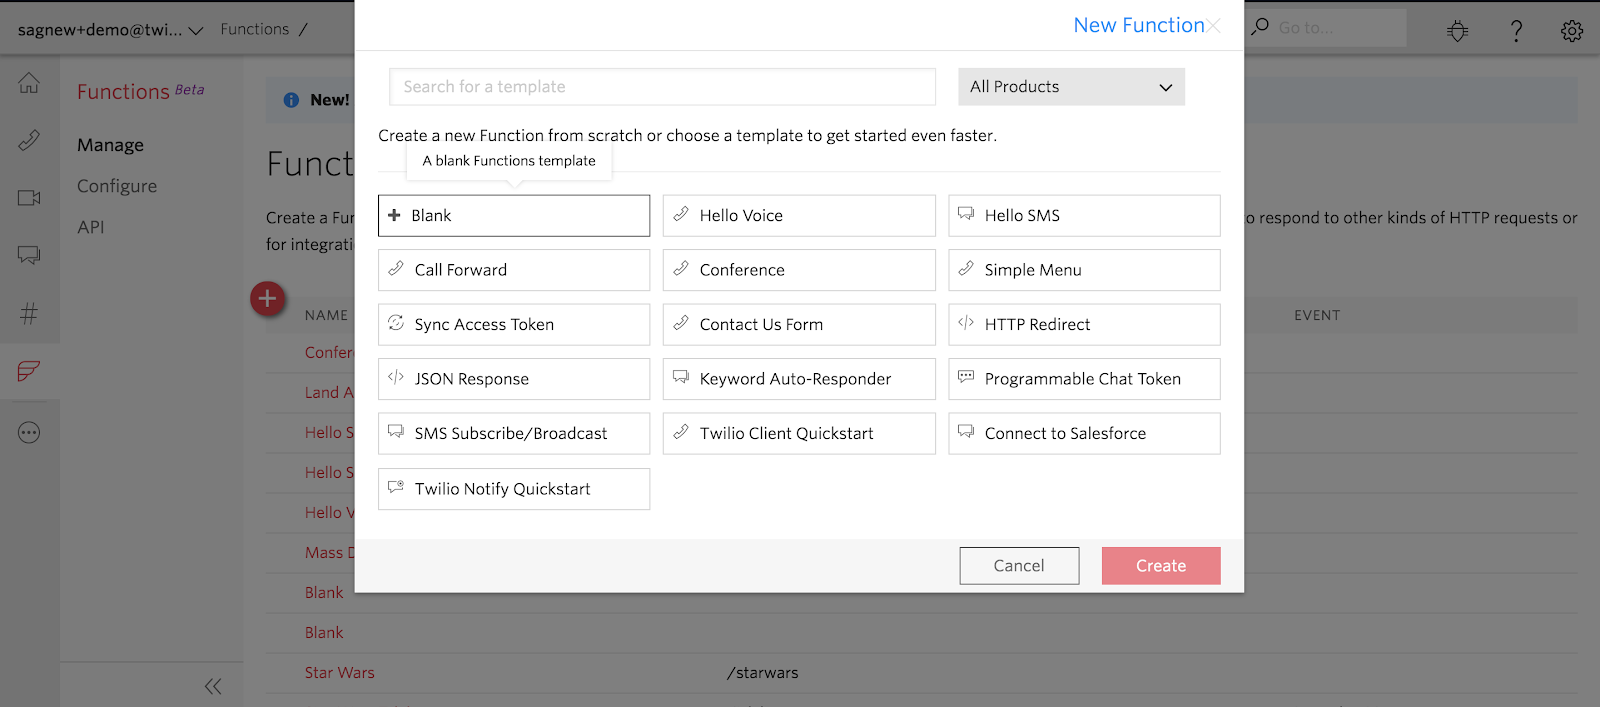The image size is (1600, 707).
Task: Click the blue info icon beside New!
Action: pyautogui.click(x=291, y=100)
